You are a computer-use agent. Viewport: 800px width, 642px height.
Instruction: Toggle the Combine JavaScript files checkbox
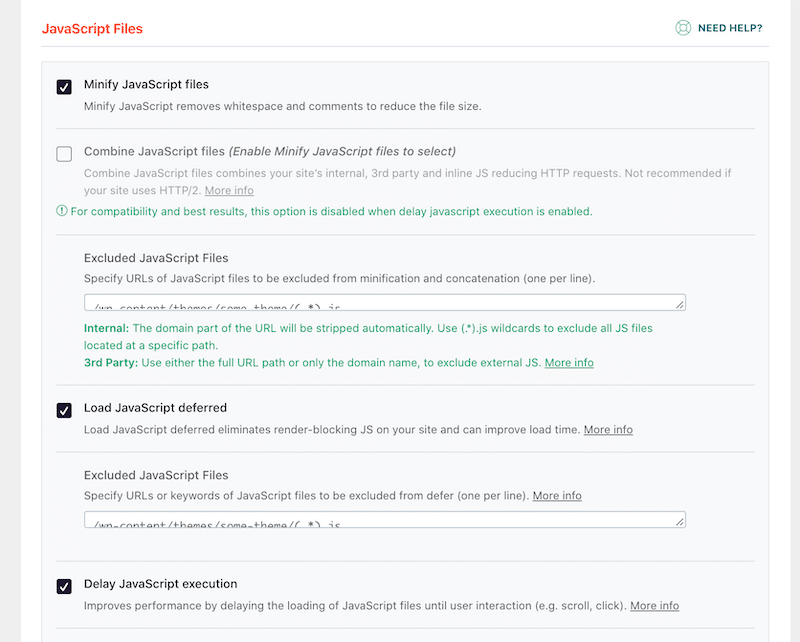(x=64, y=154)
